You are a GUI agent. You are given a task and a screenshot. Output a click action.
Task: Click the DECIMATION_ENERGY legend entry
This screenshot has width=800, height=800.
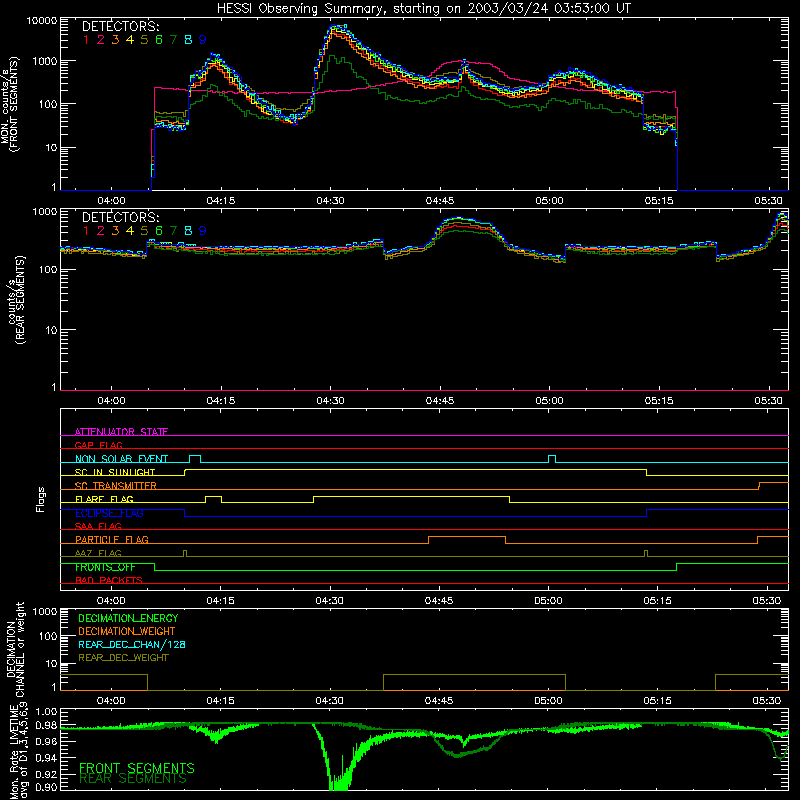coord(128,618)
